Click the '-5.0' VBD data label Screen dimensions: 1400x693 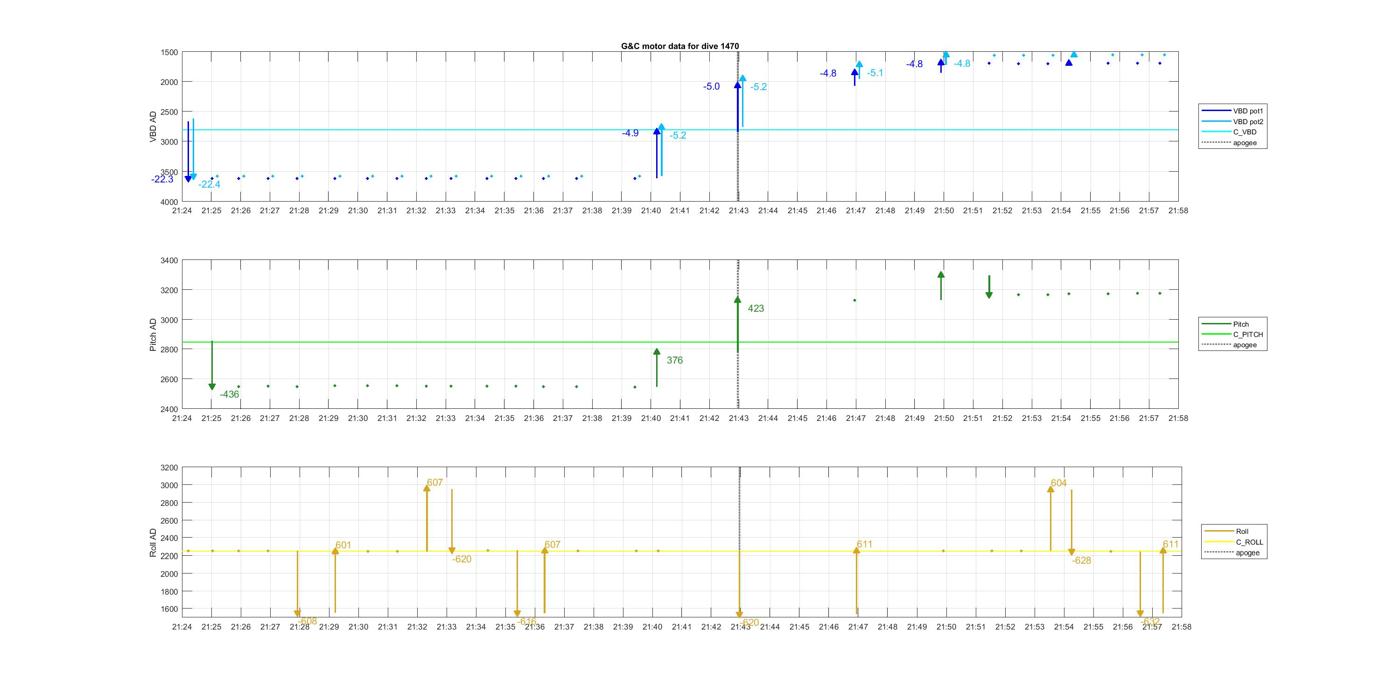pos(711,87)
